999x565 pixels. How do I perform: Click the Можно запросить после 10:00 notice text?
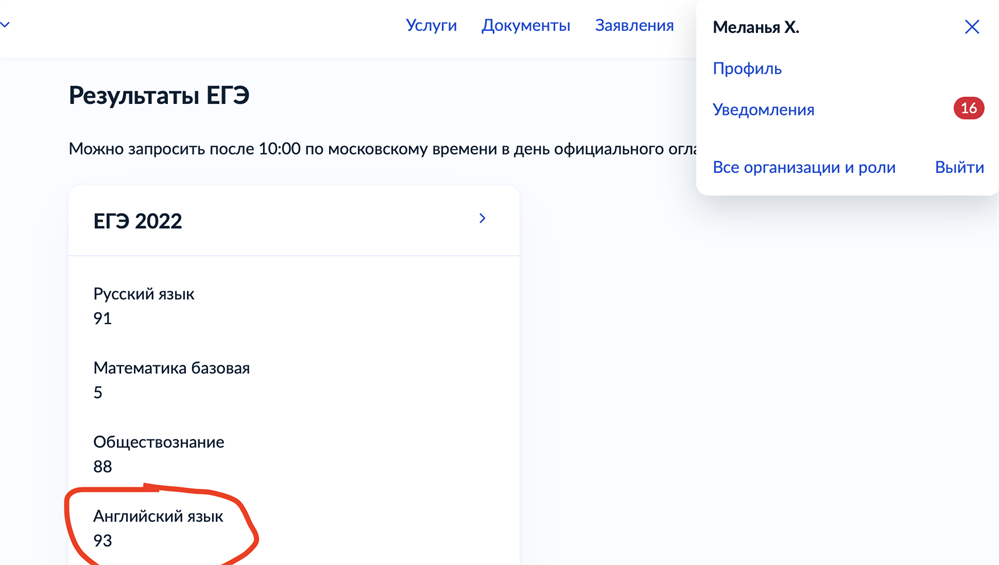coord(382,149)
